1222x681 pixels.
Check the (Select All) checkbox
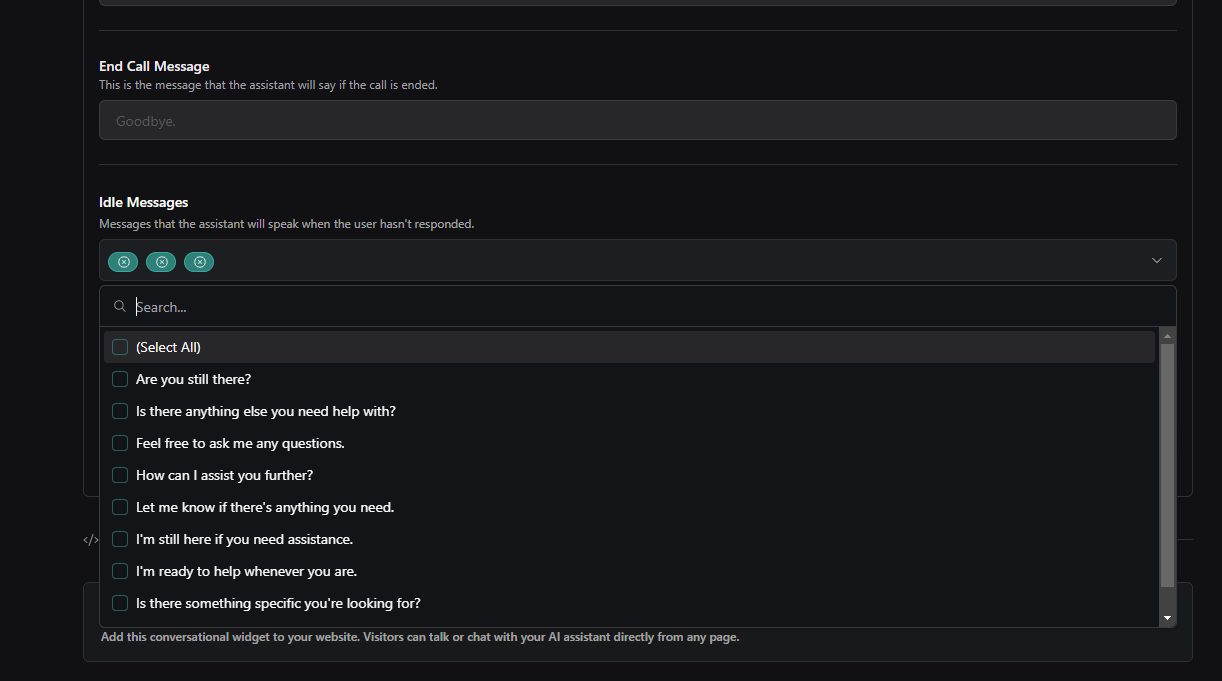pos(120,347)
